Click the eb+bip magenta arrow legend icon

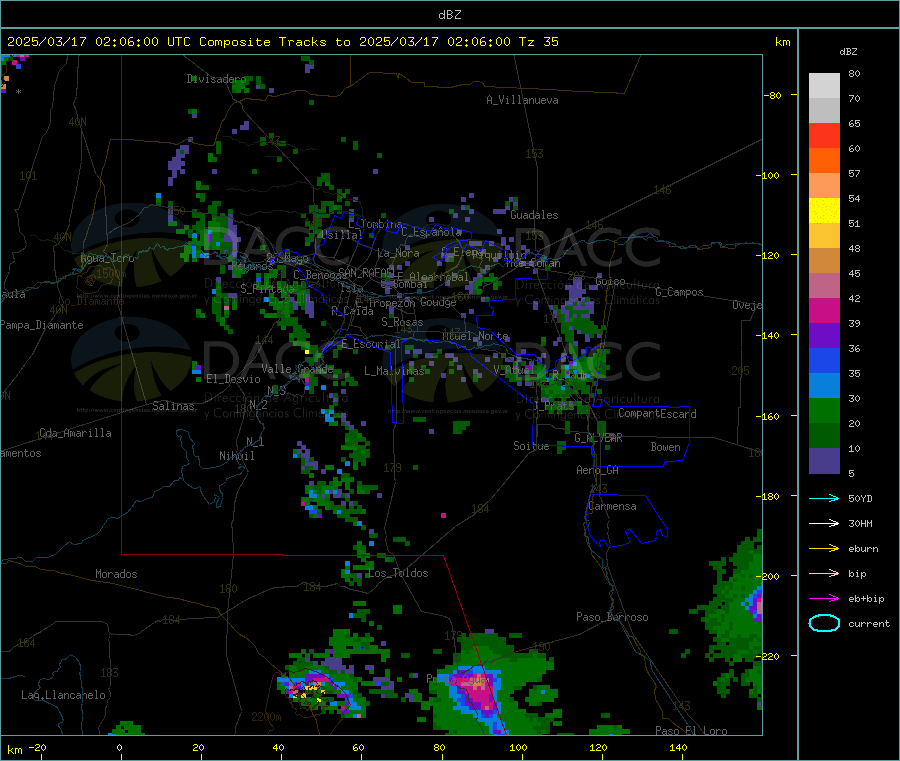click(824, 599)
